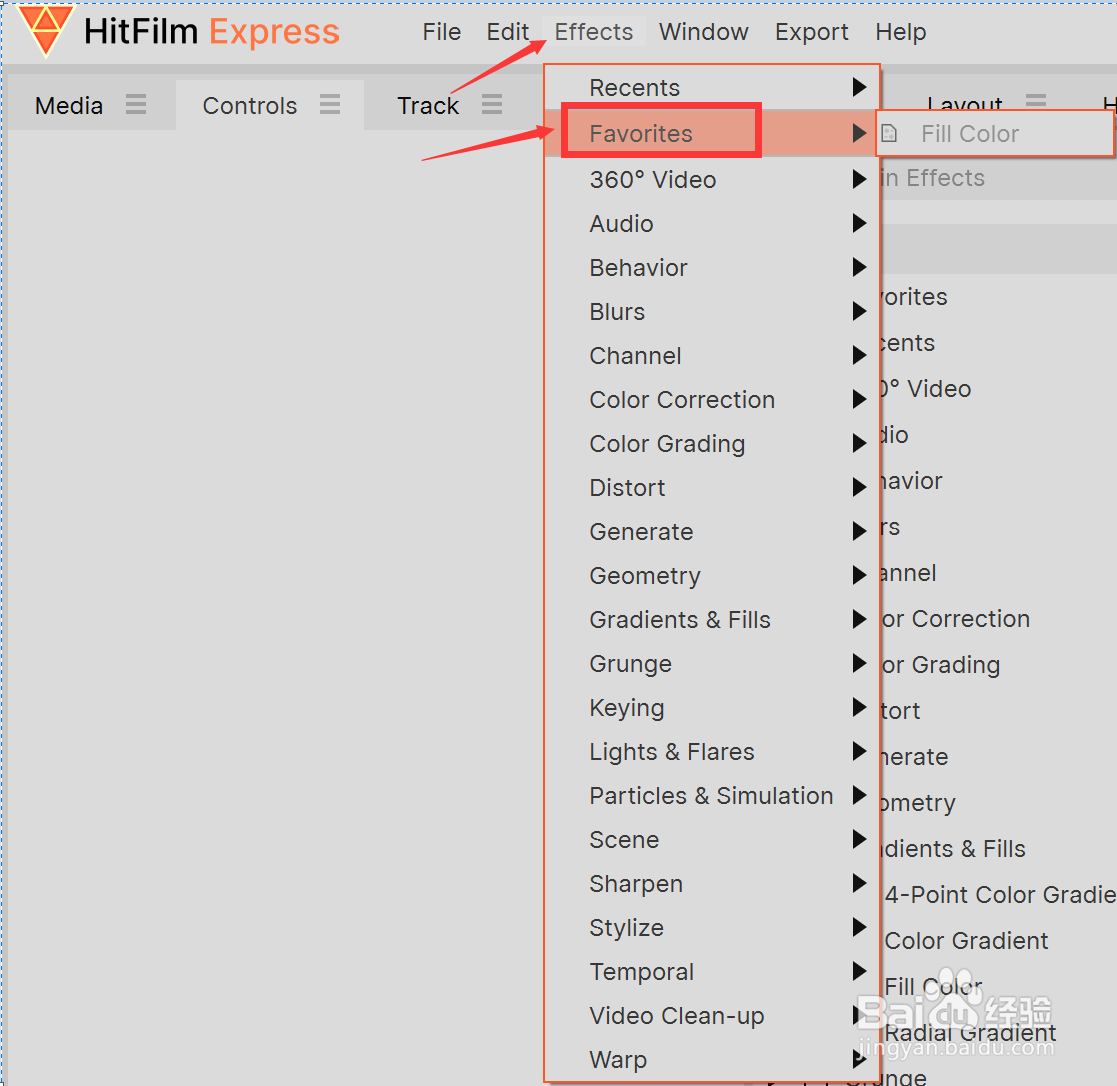Expand the Geometry submenu
Screen dimensions: 1117x1086
(712, 576)
